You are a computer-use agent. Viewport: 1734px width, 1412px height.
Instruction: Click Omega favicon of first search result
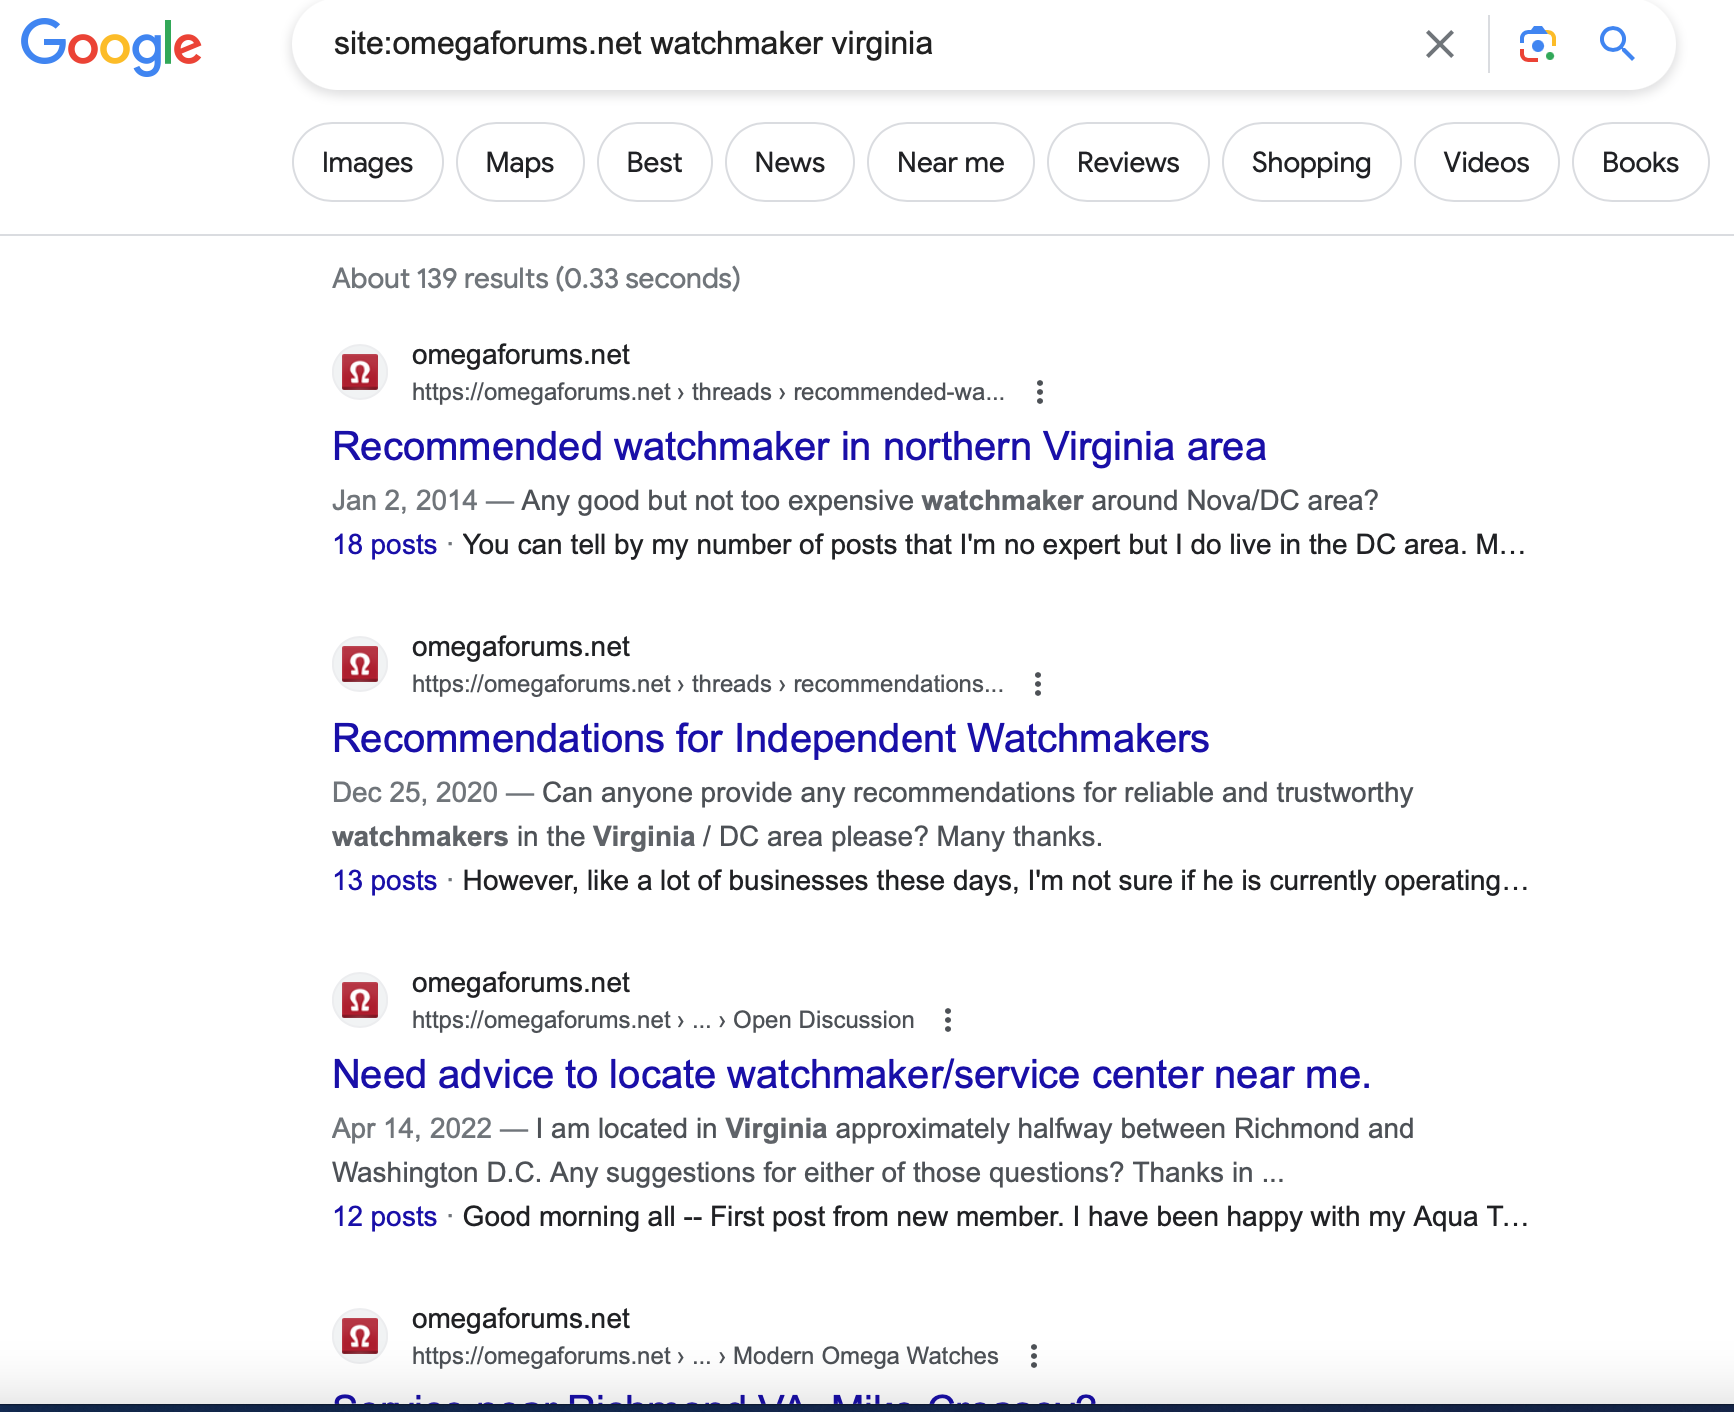(360, 373)
